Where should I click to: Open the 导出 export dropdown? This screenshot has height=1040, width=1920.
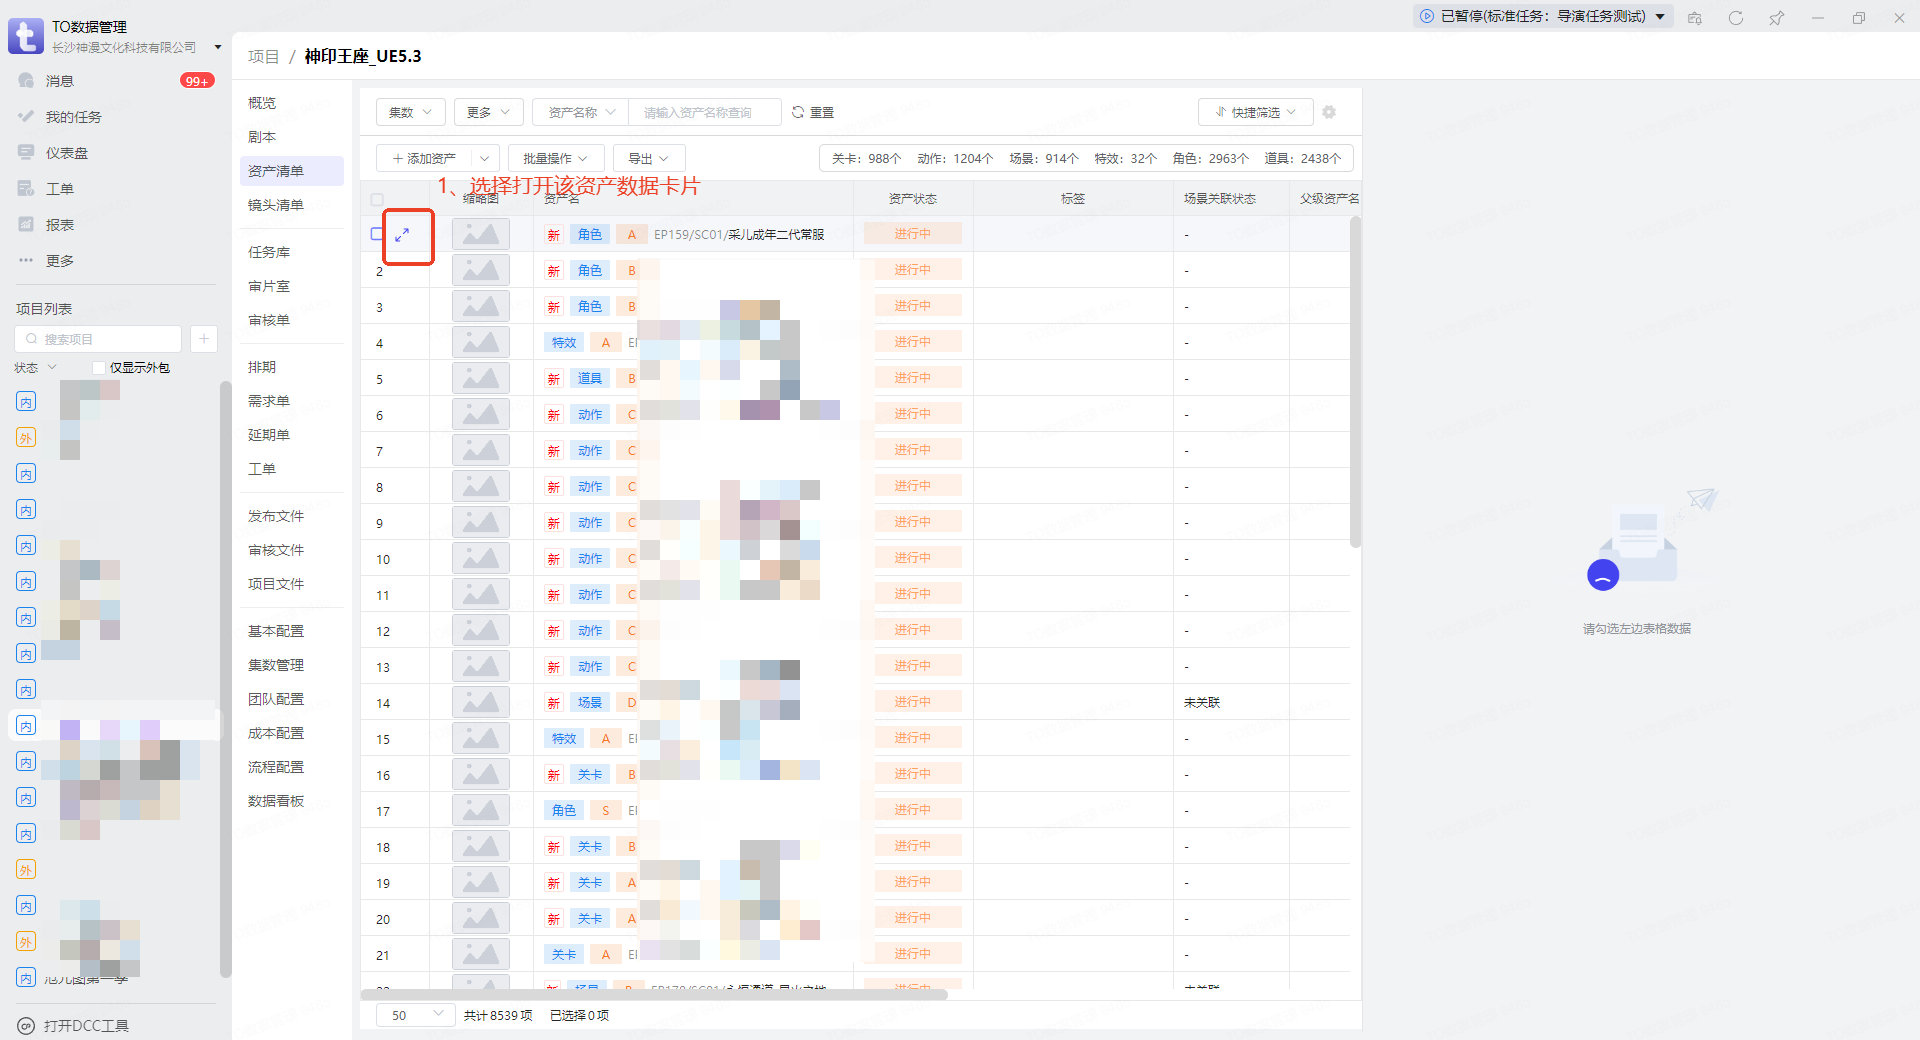click(649, 158)
